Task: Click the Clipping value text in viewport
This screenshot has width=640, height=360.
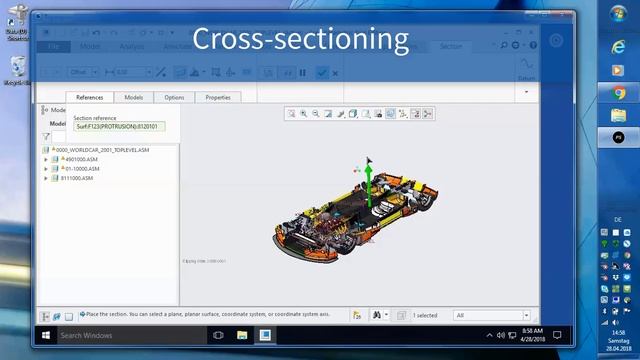Action: tap(204, 261)
